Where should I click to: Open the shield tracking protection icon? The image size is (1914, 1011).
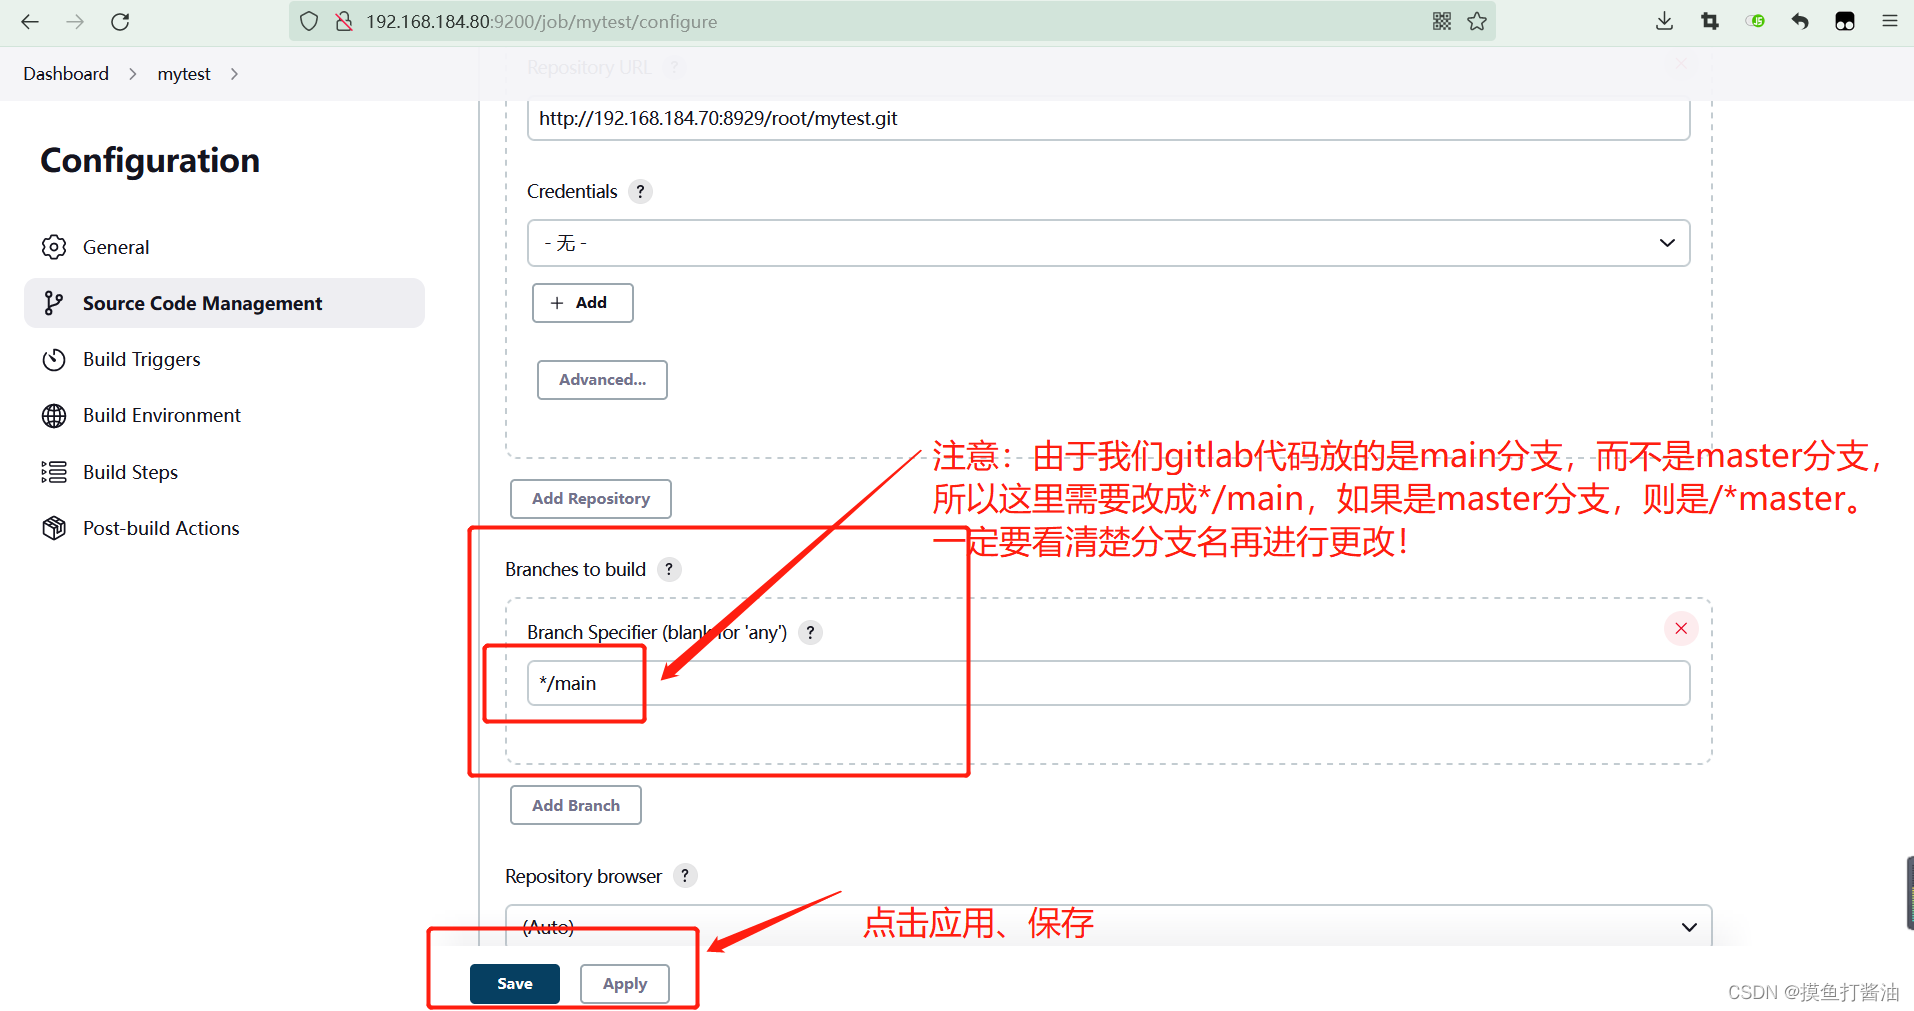[309, 21]
